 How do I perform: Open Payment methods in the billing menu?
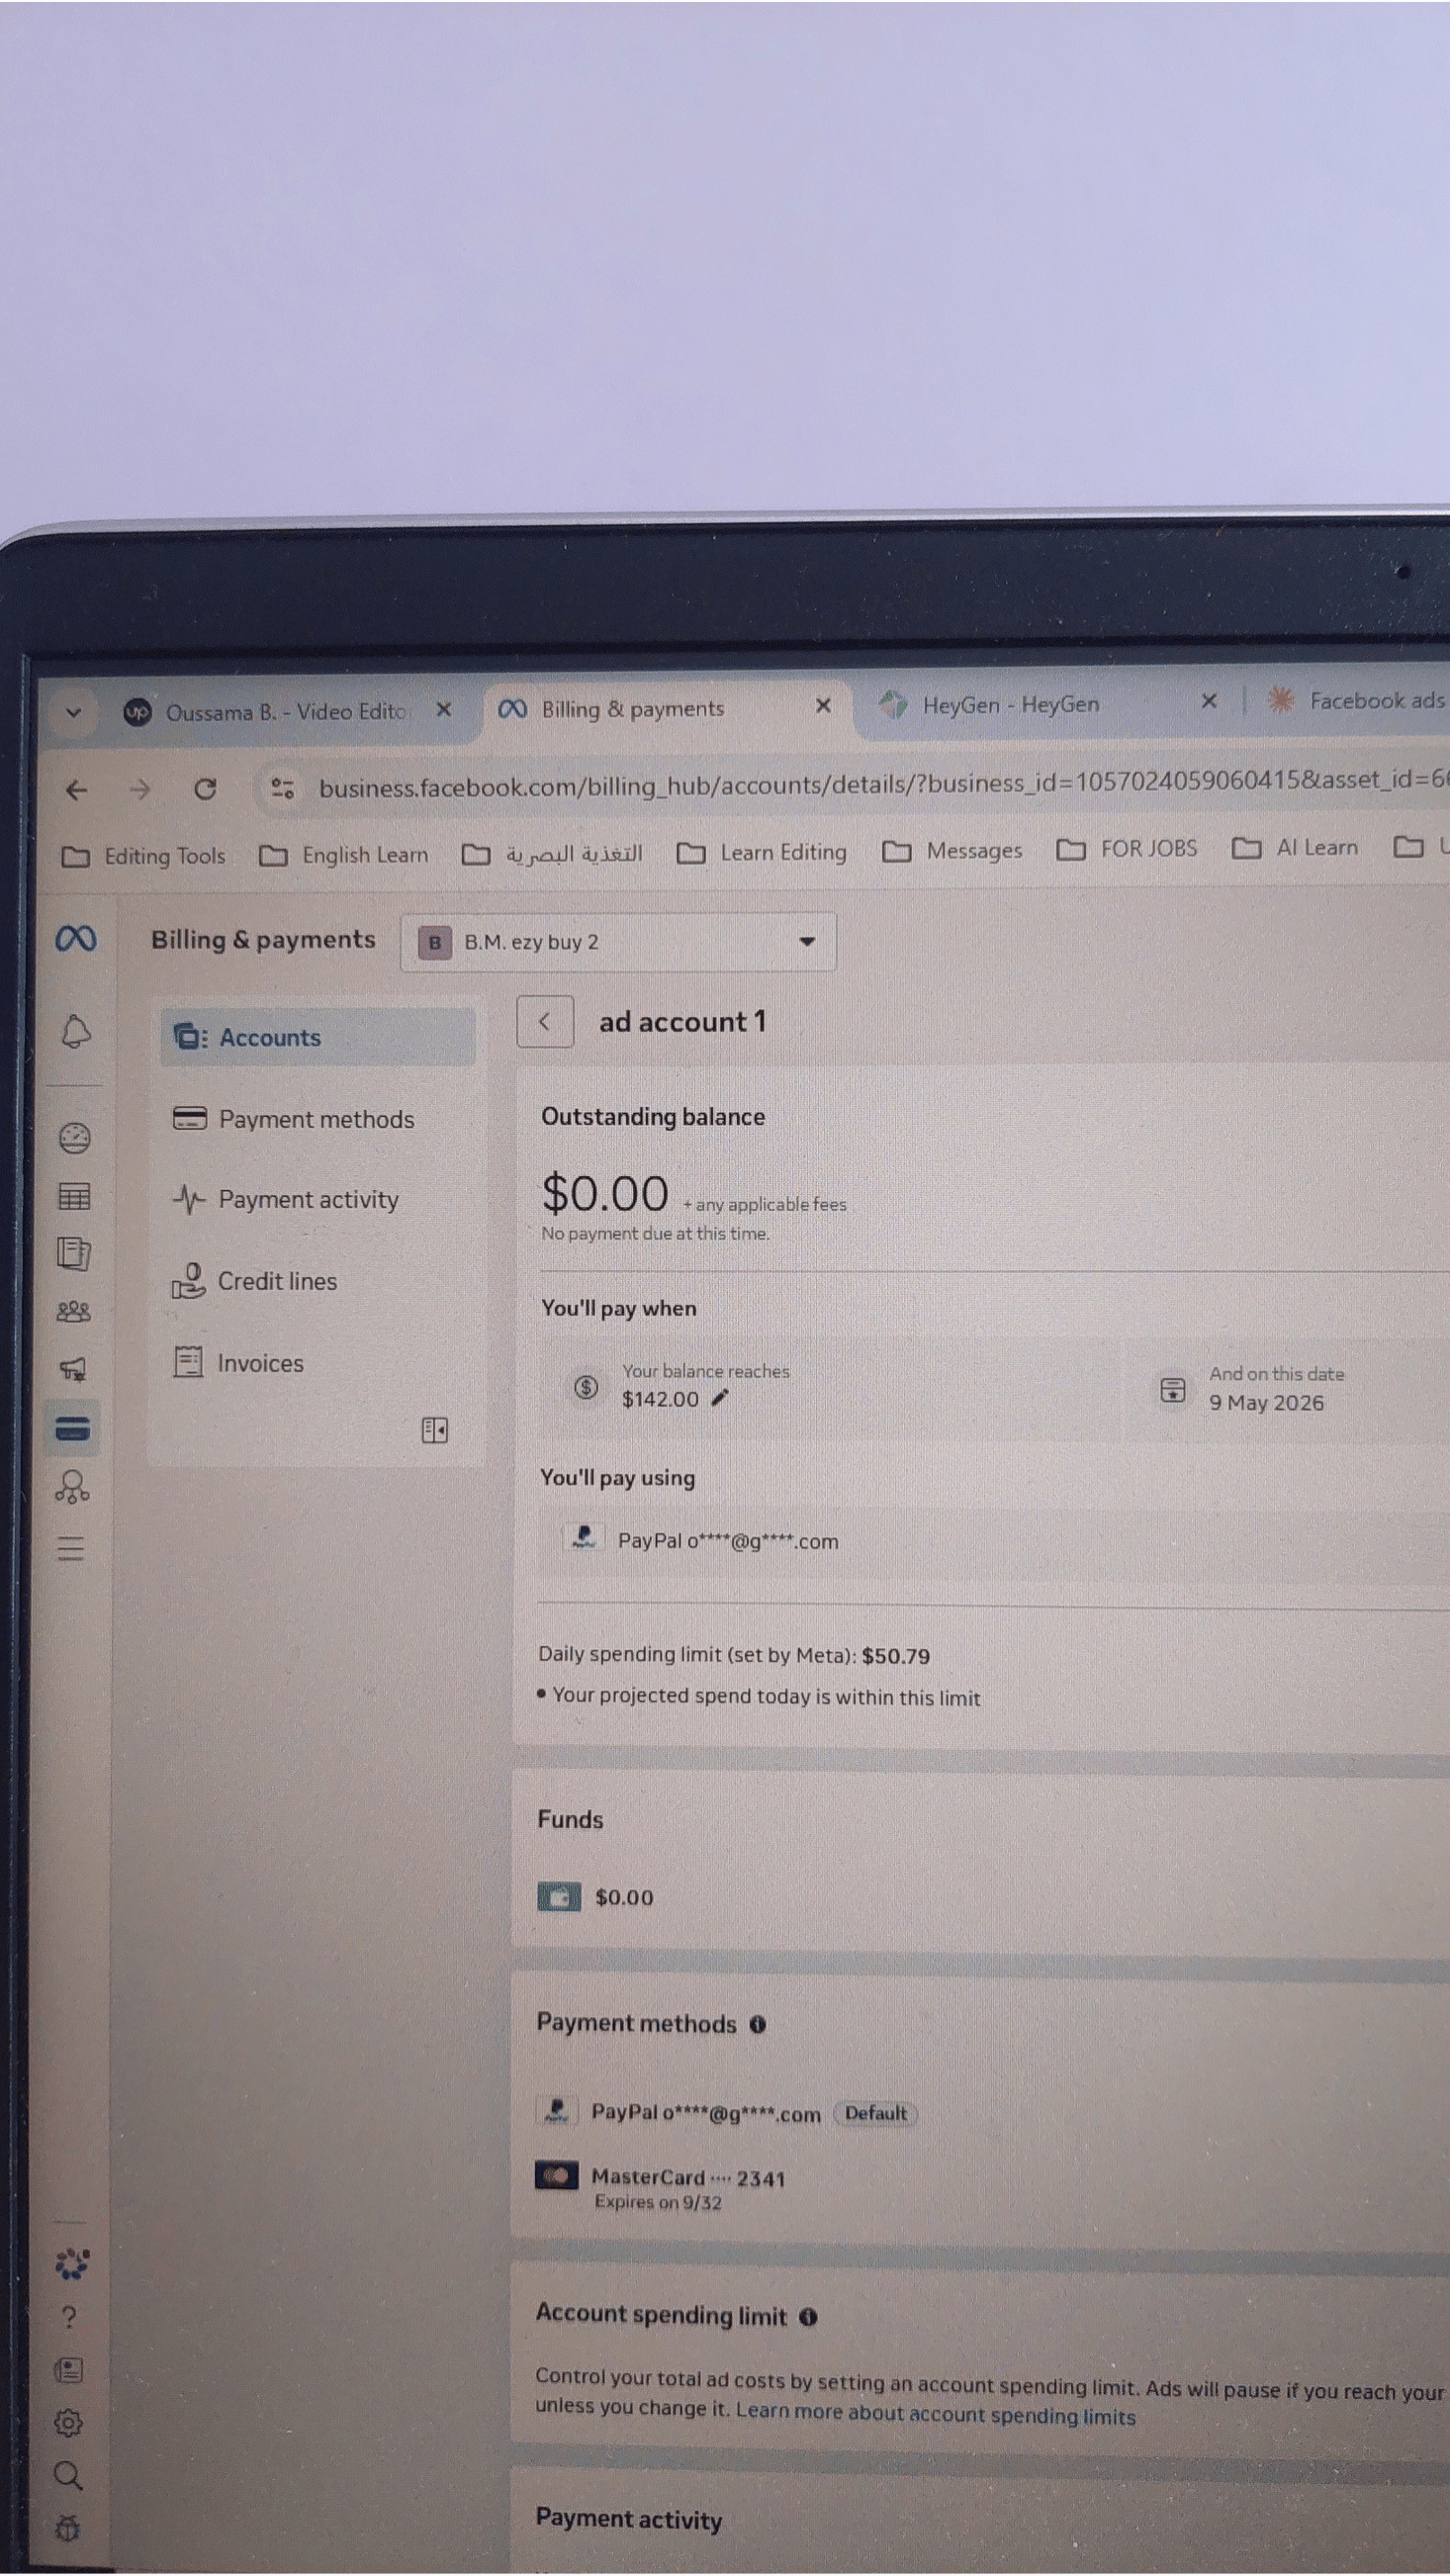[x=318, y=1119]
